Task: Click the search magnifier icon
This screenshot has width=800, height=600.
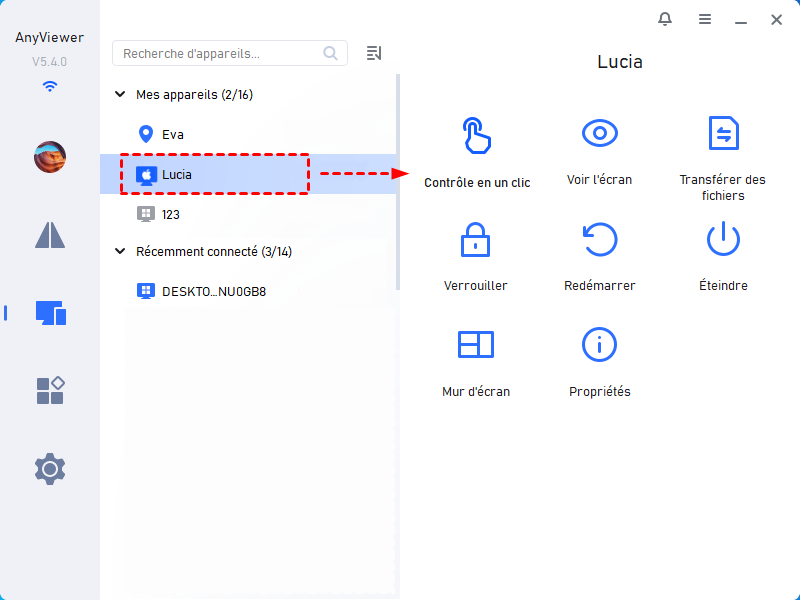Action: (331, 53)
